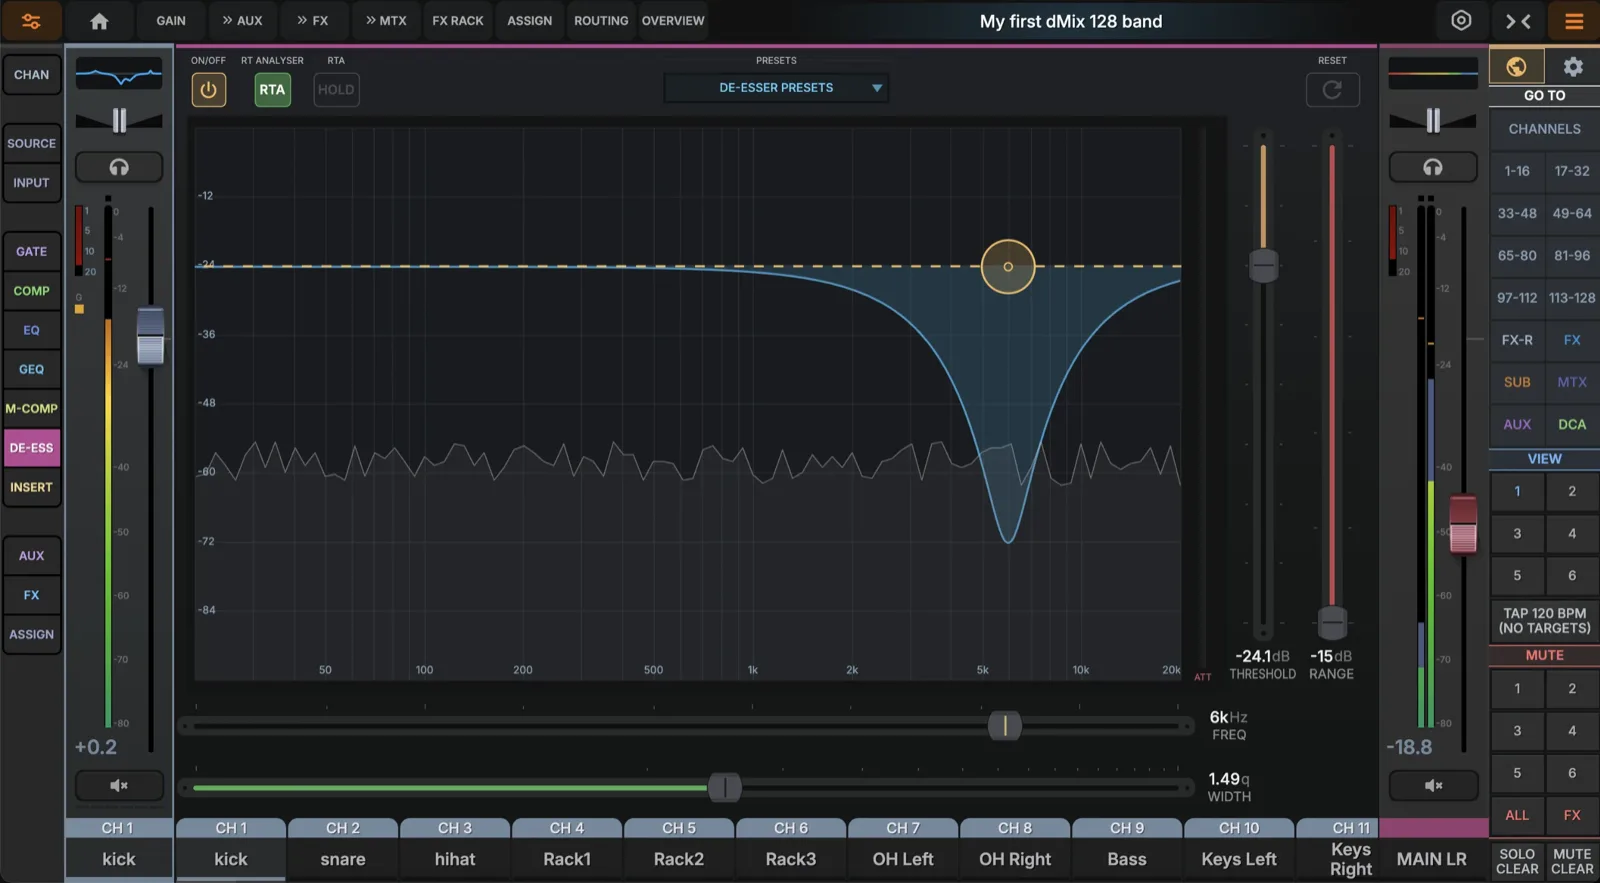Click the snapshot target circle icon
1600x883 pixels.
(x=1461, y=21)
